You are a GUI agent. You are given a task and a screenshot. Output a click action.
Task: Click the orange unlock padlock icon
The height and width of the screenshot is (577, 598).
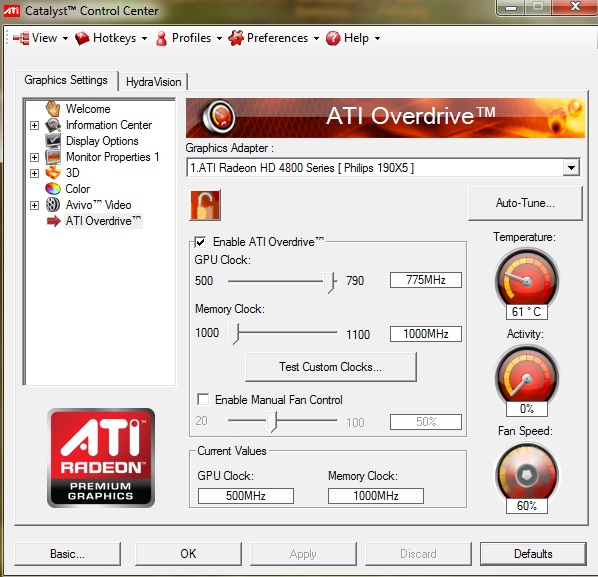[205, 205]
